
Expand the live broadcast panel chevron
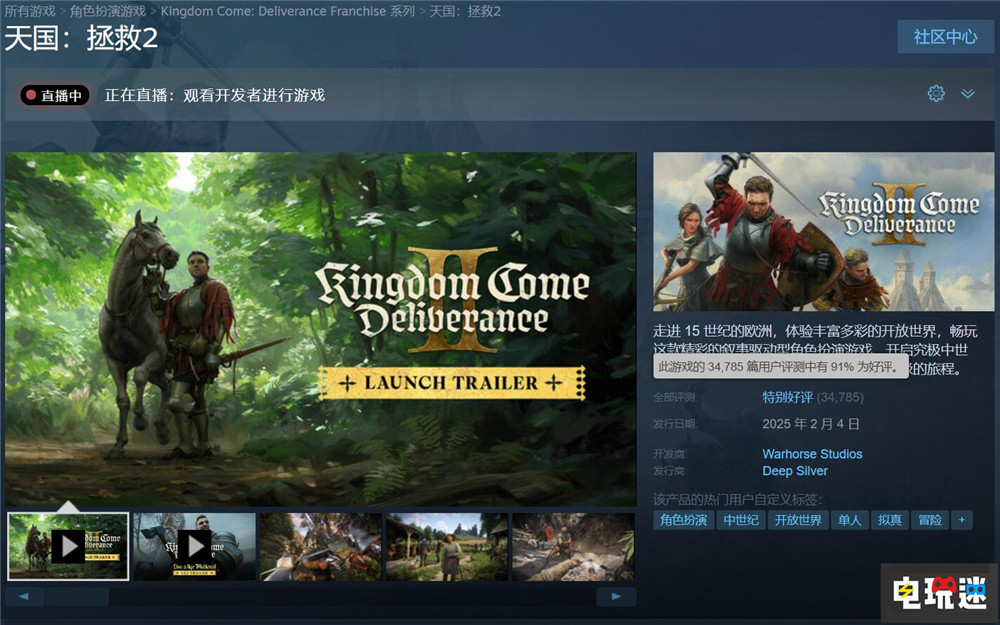click(967, 93)
